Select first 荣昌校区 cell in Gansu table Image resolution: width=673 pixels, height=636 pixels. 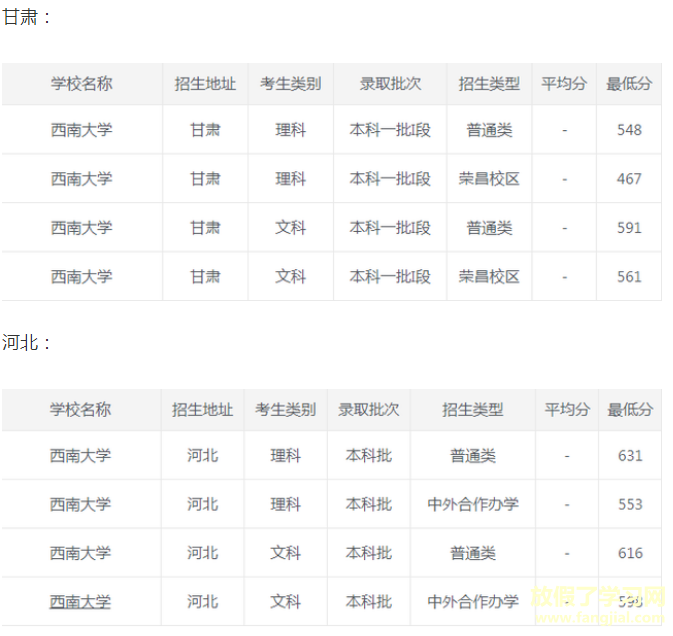click(489, 179)
